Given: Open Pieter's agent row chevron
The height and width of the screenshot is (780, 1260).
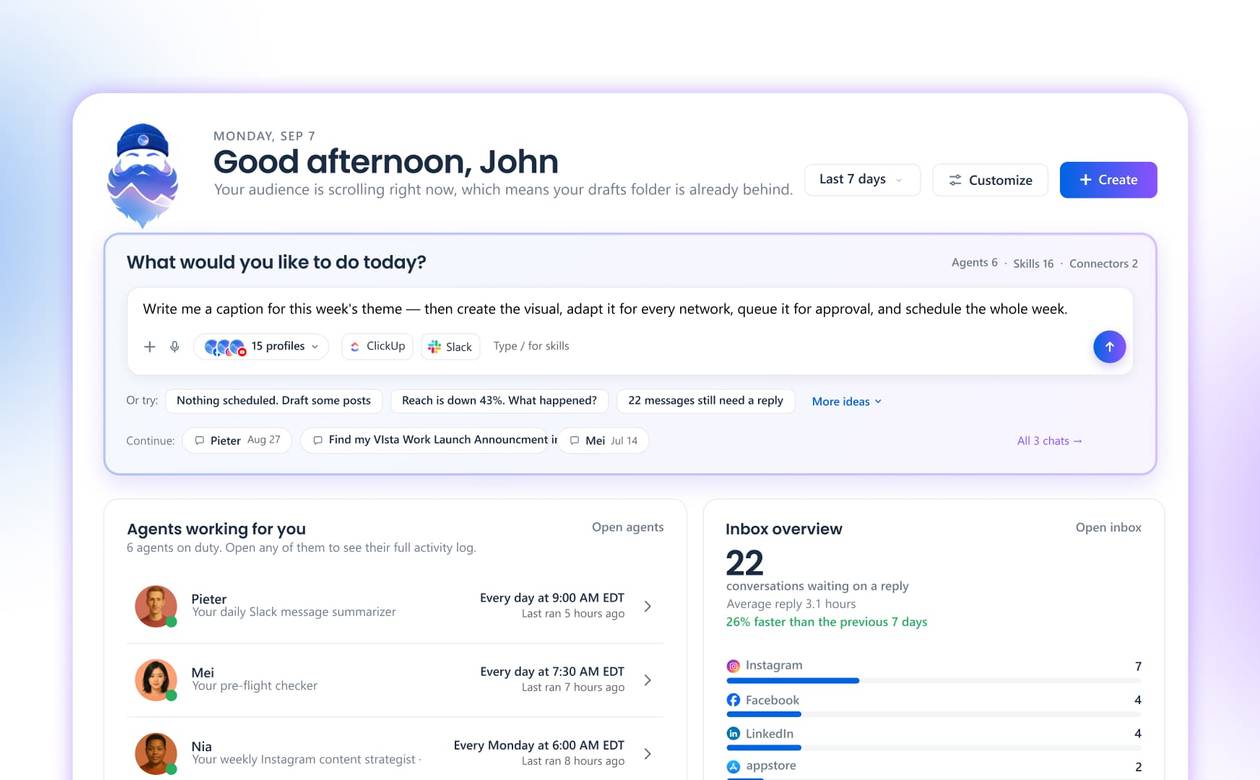Looking at the screenshot, I should pos(648,606).
